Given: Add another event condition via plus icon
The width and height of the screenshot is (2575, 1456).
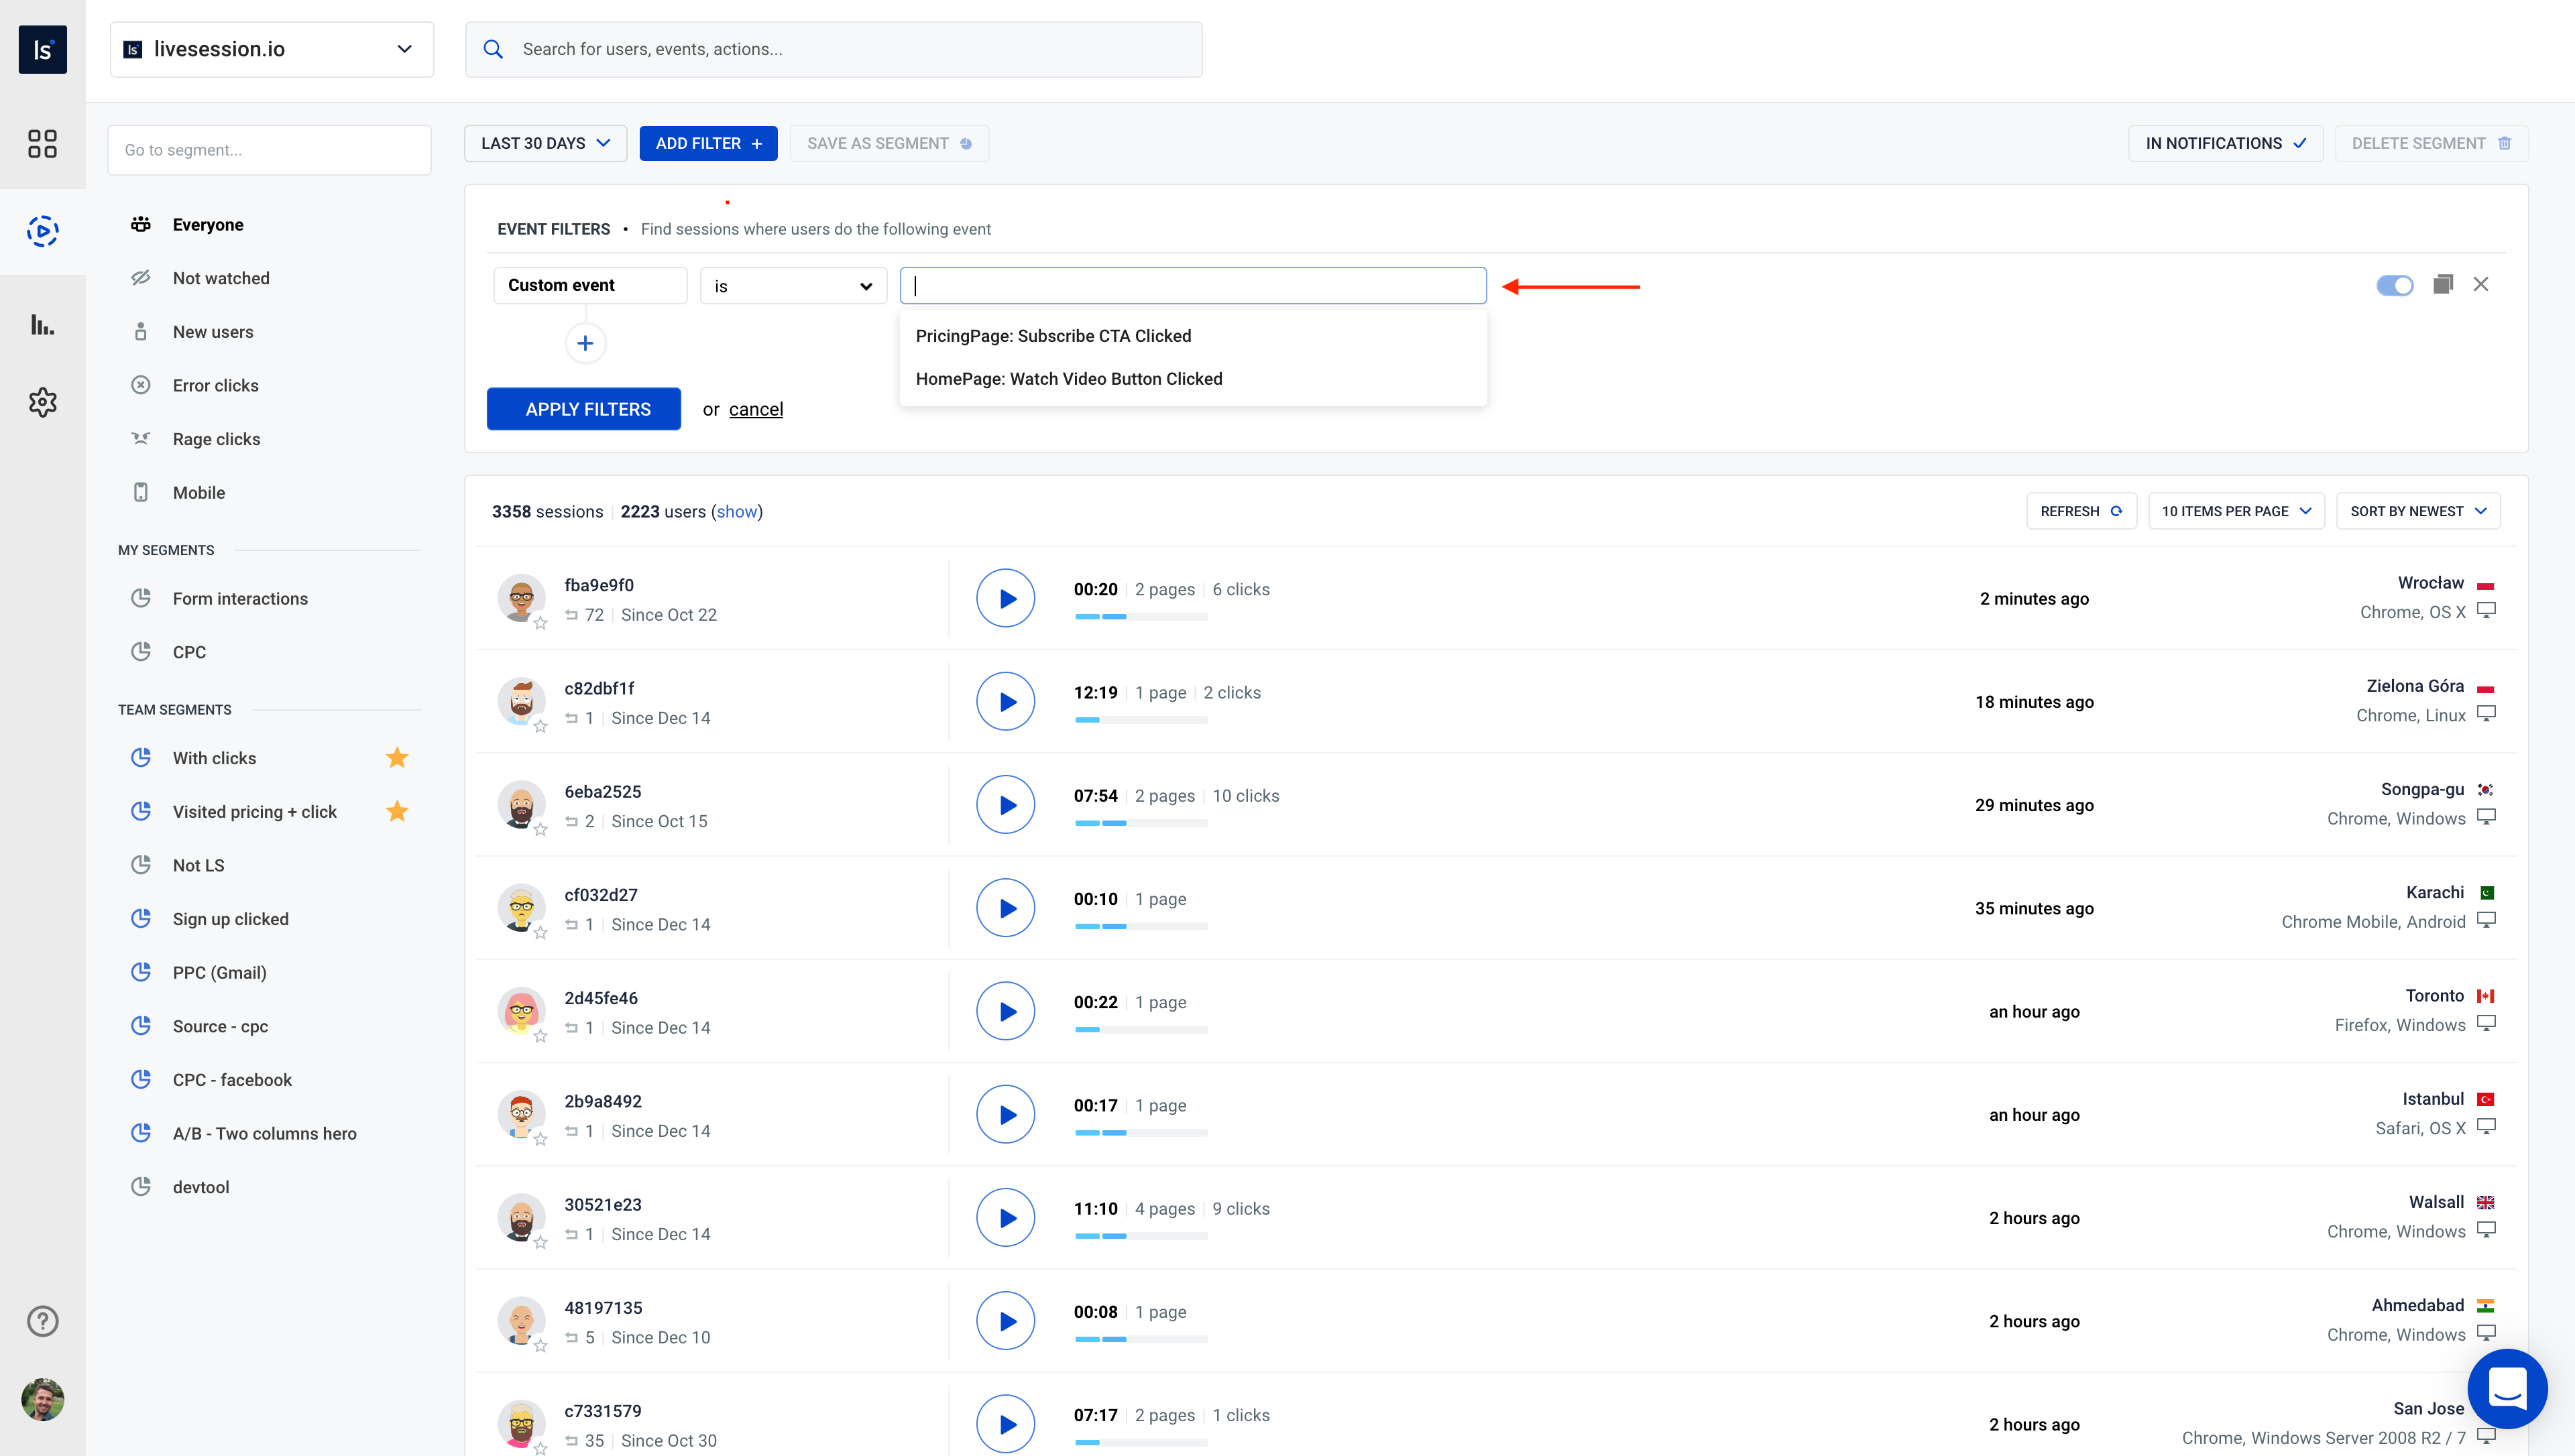Looking at the screenshot, I should 586,343.
